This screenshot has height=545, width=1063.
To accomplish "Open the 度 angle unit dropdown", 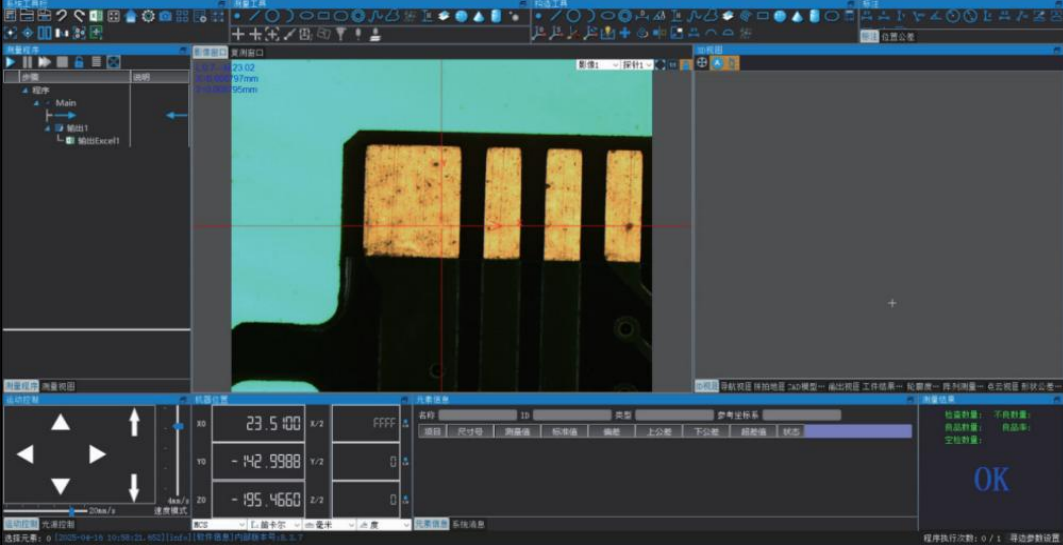I will (384, 525).
